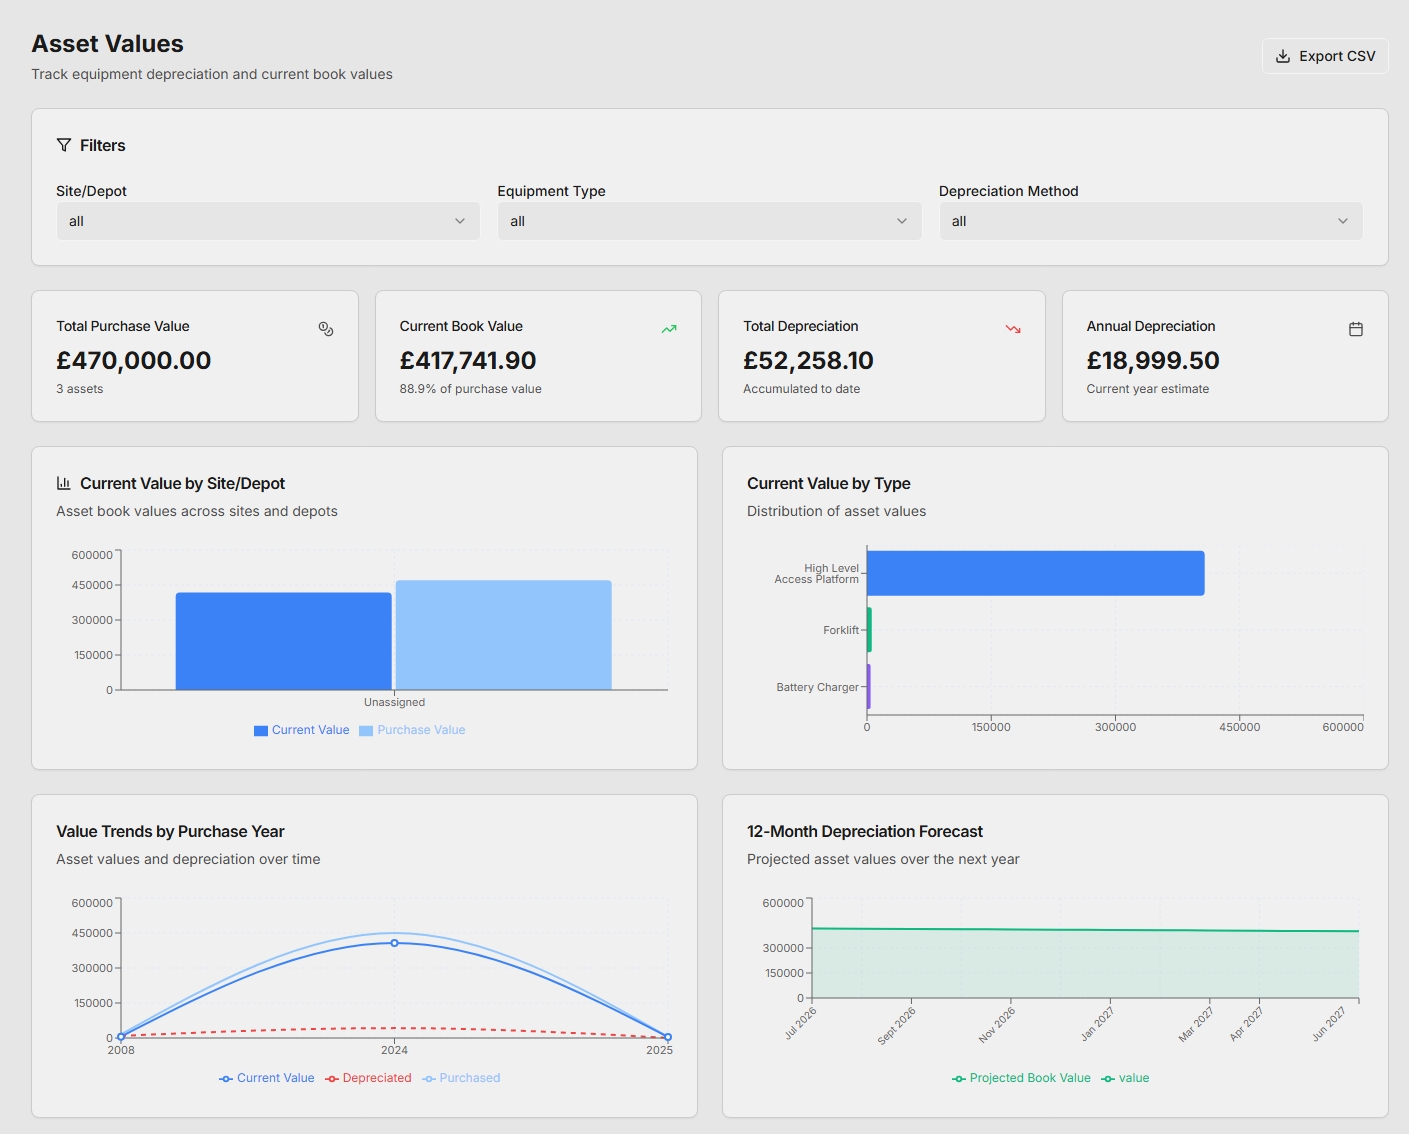
Task: Click the 'Current Value by Type' heading
Action: pyautogui.click(x=829, y=483)
